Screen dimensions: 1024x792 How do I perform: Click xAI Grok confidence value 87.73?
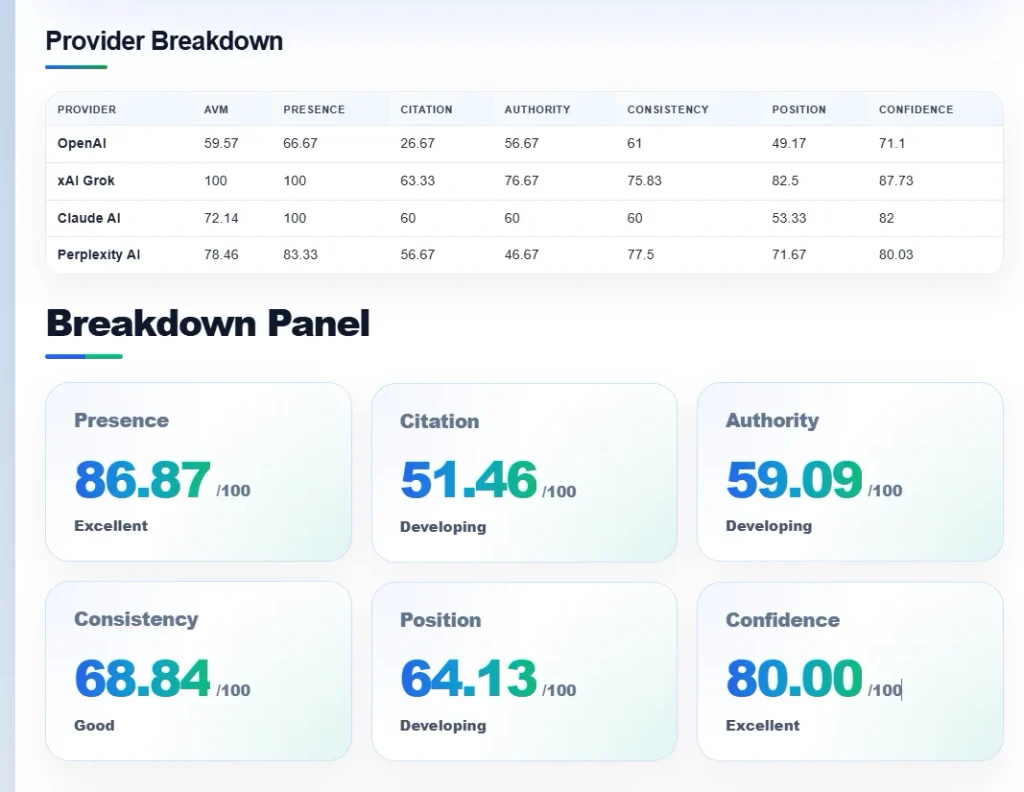895,181
